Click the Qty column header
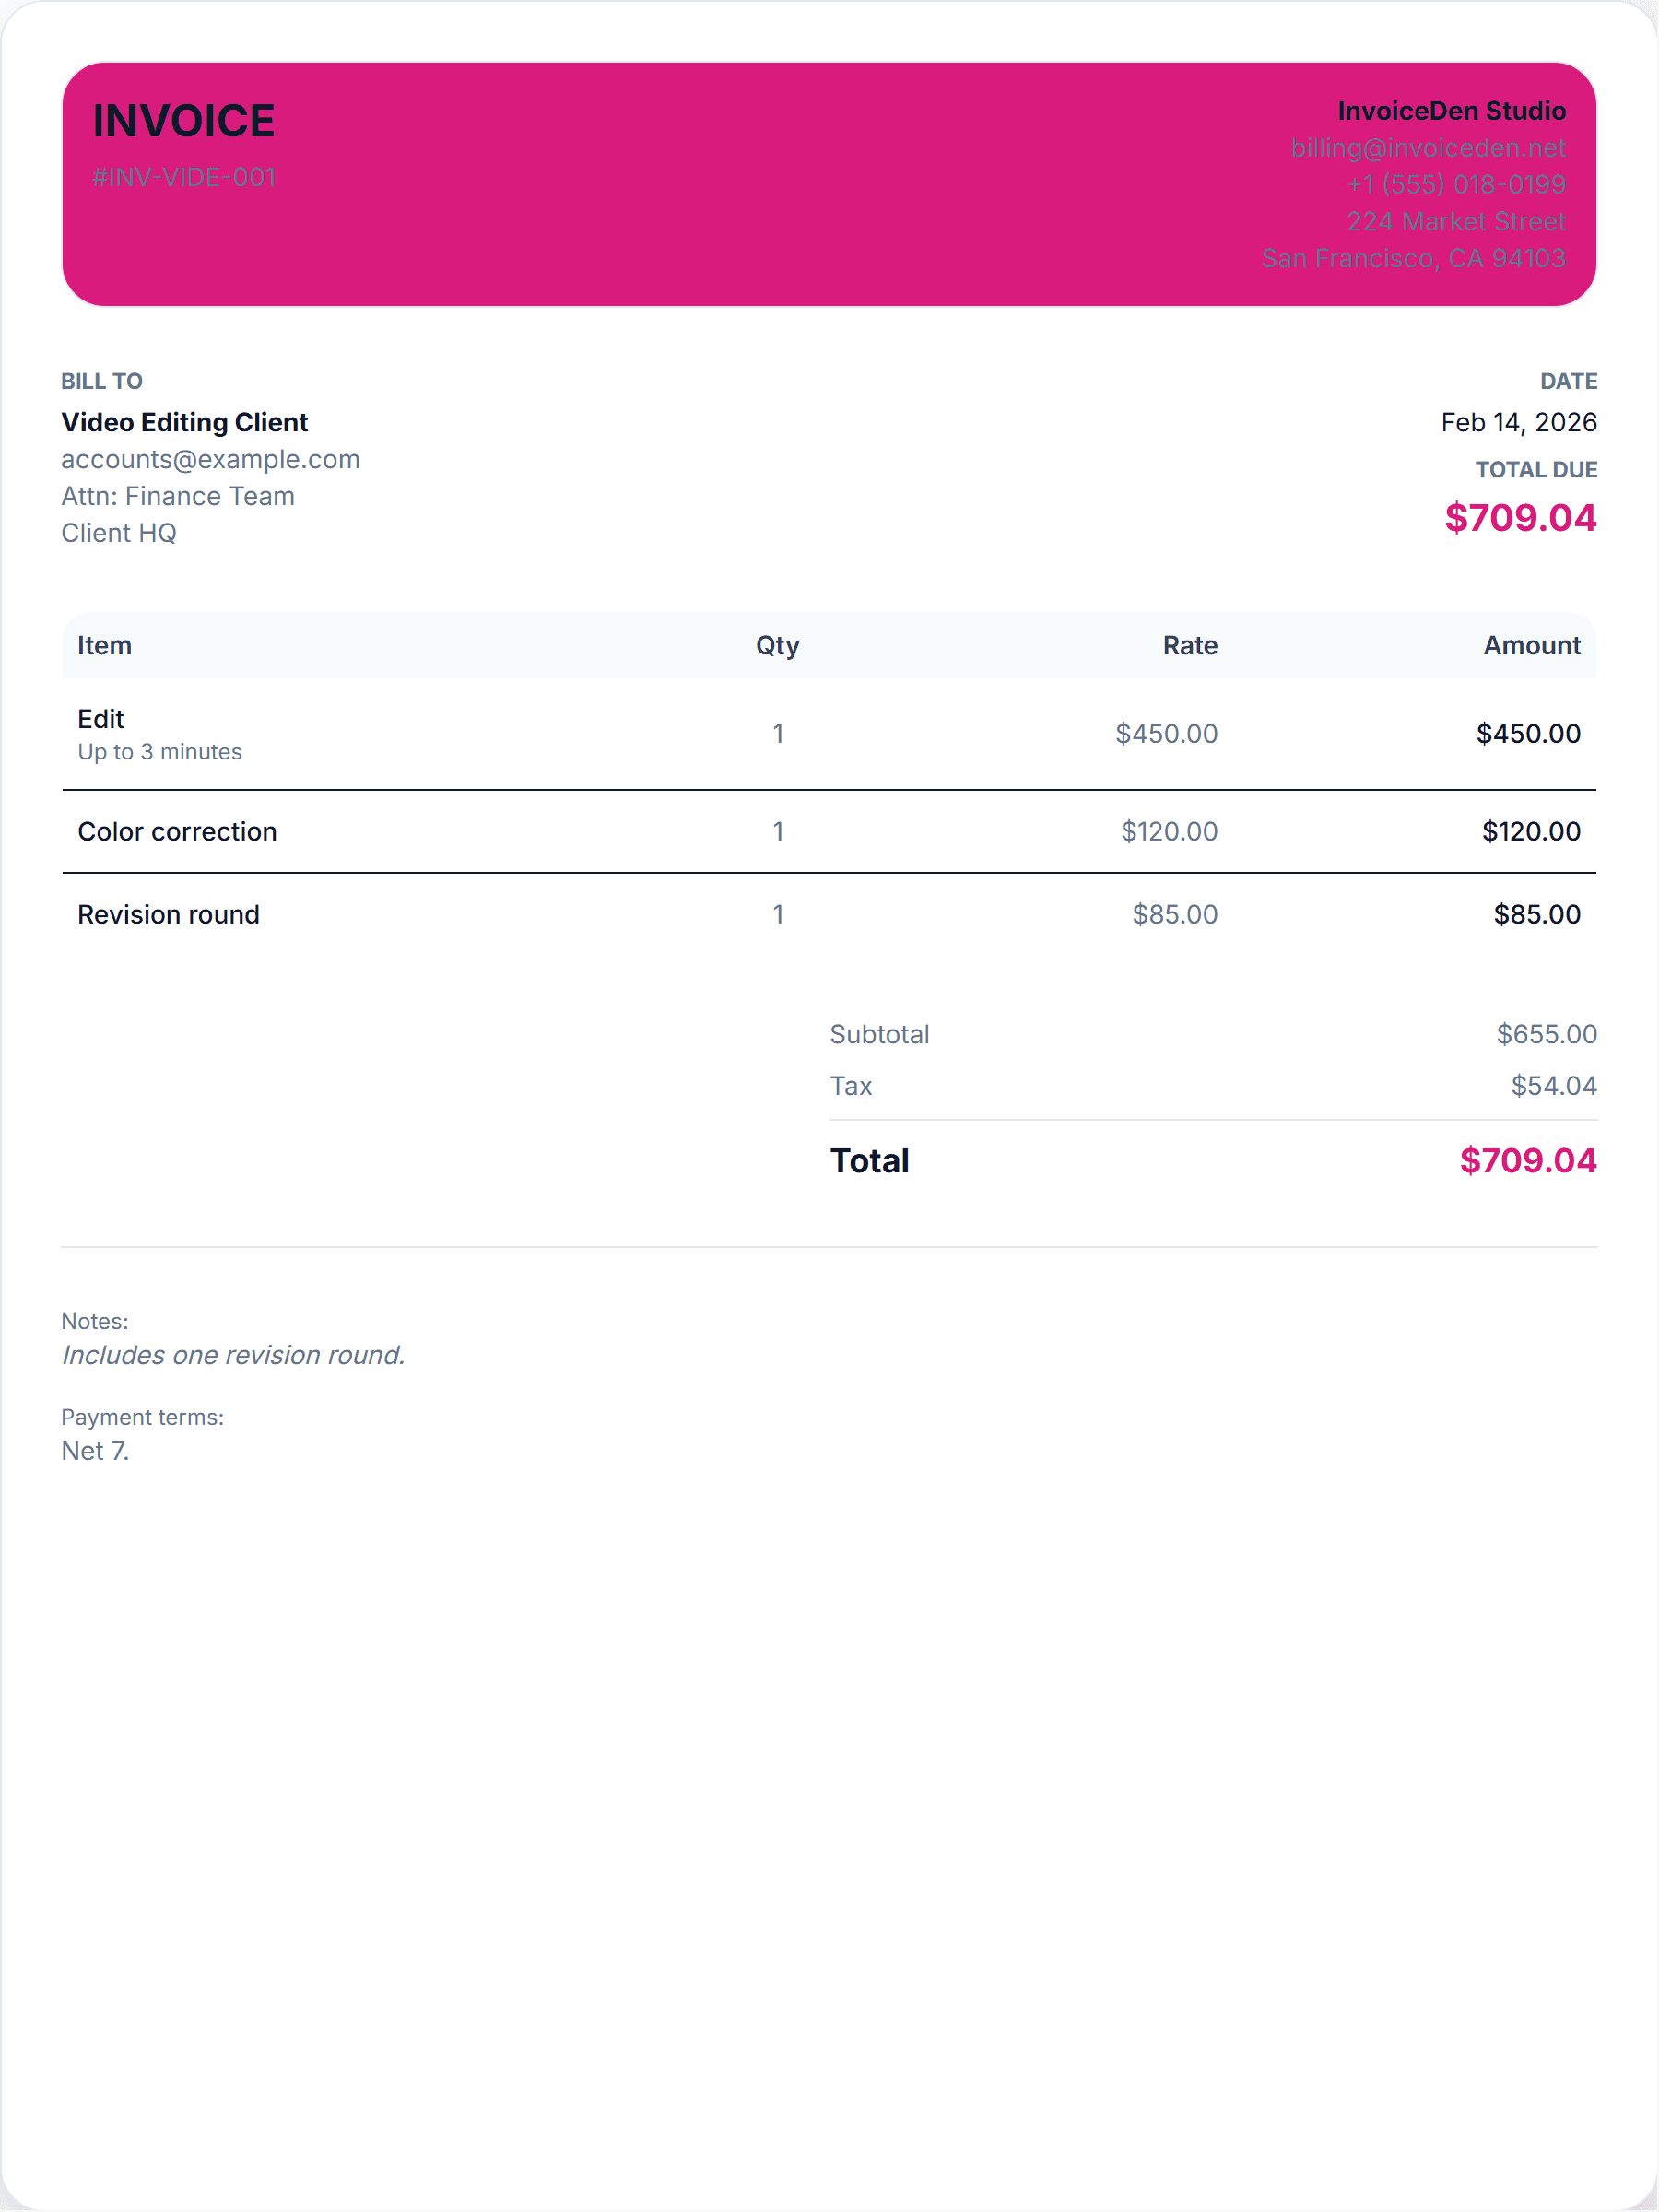This screenshot has height=2212, width=1659. click(x=777, y=646)
